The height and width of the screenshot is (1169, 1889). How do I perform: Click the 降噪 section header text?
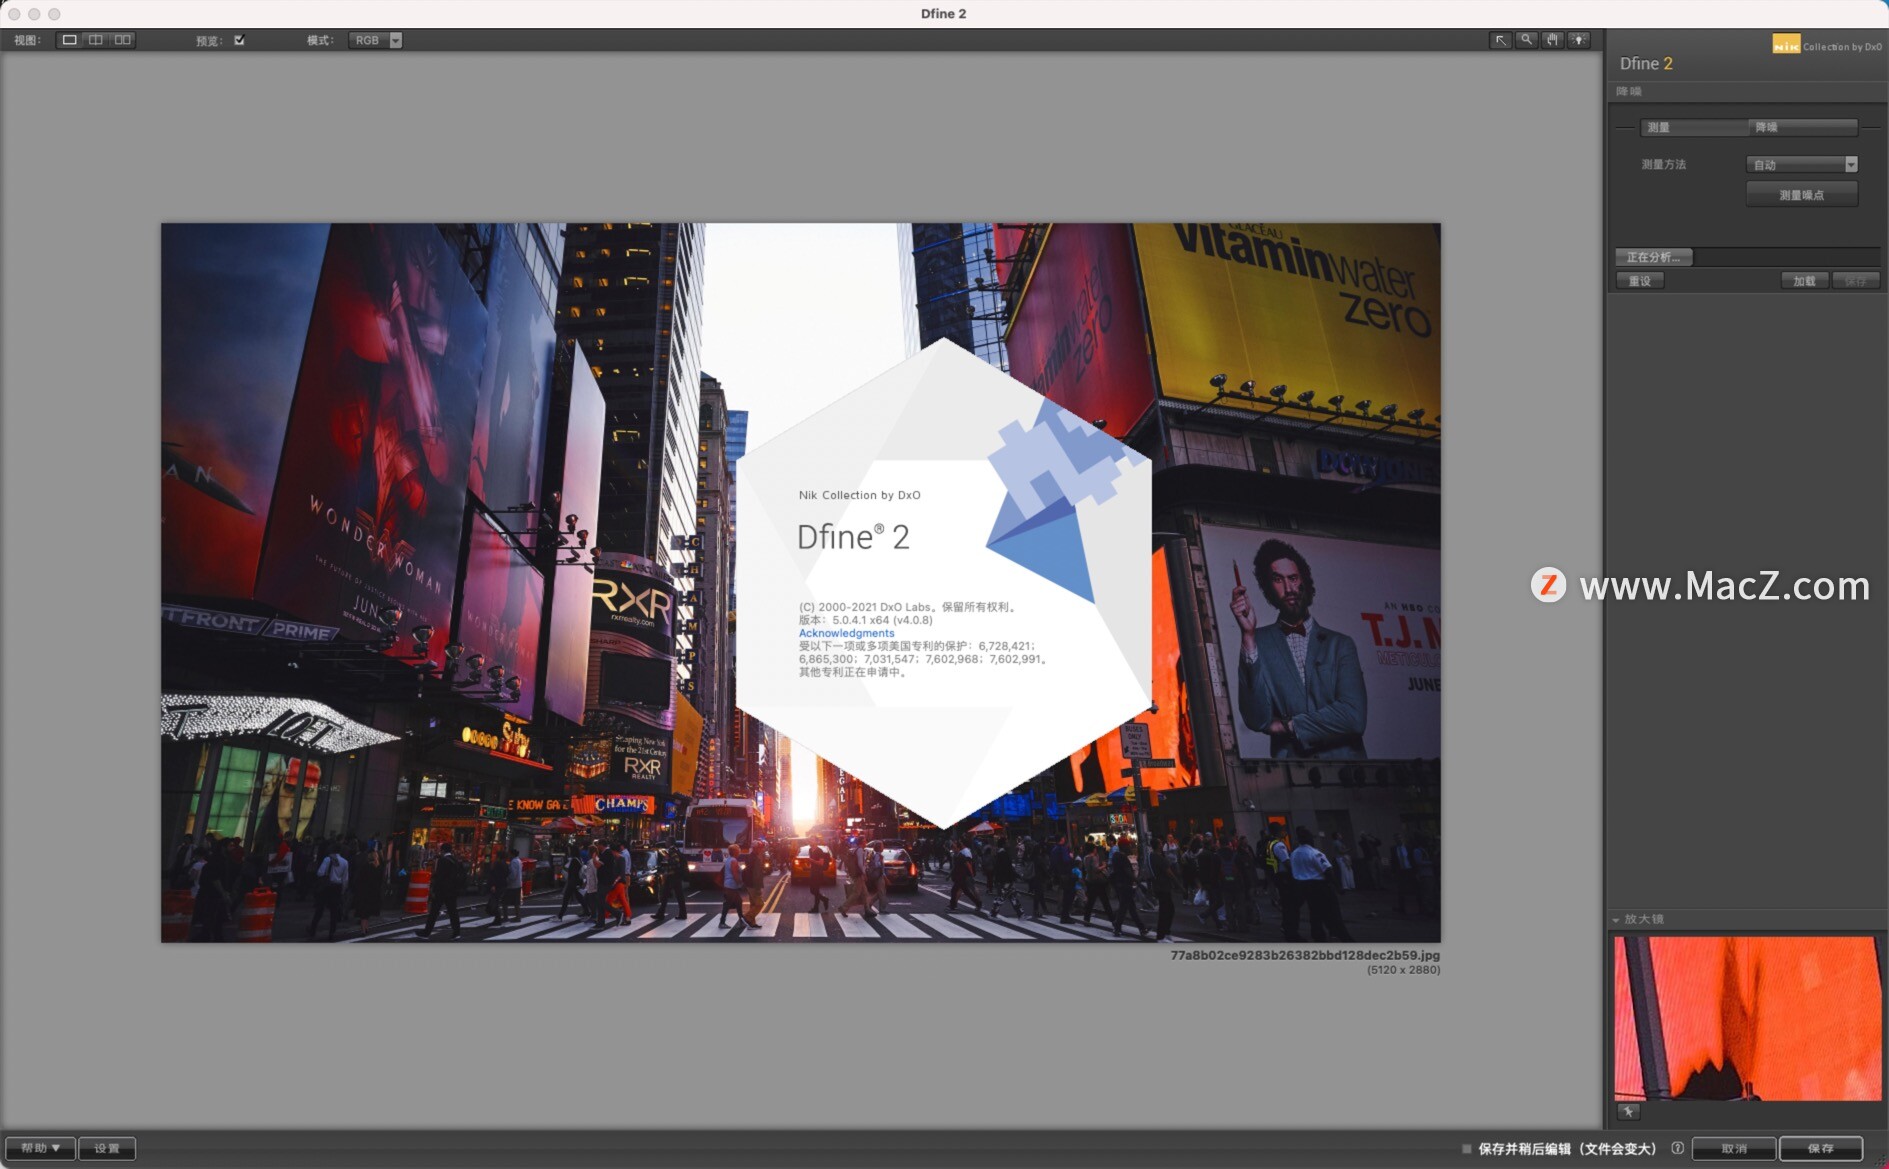point(1629,91)
